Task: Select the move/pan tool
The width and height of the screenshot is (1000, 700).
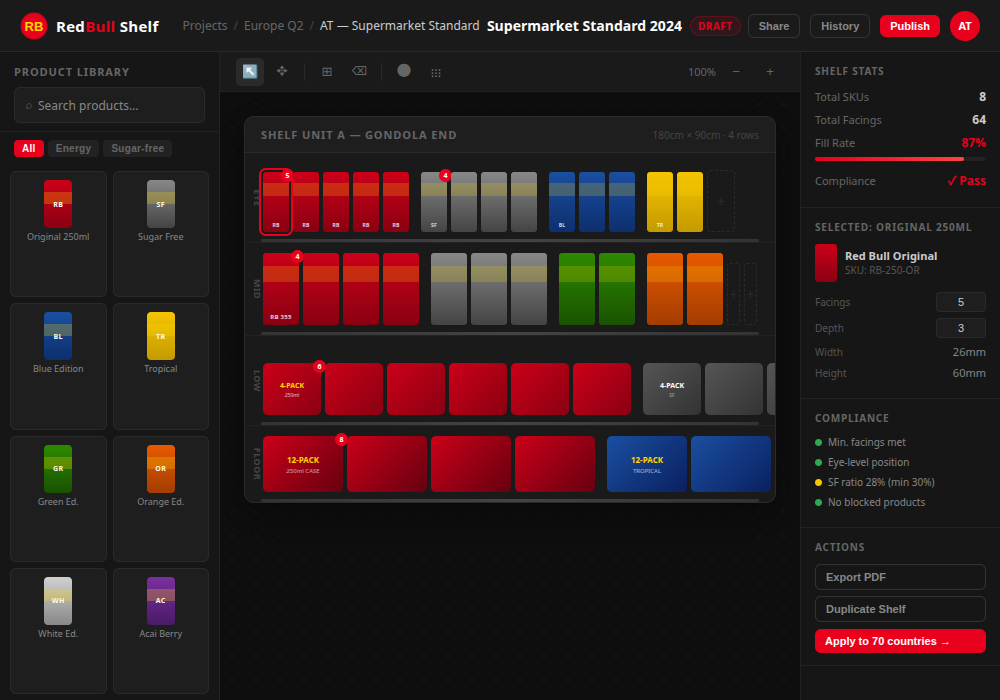Action: [x=282, y=71]
